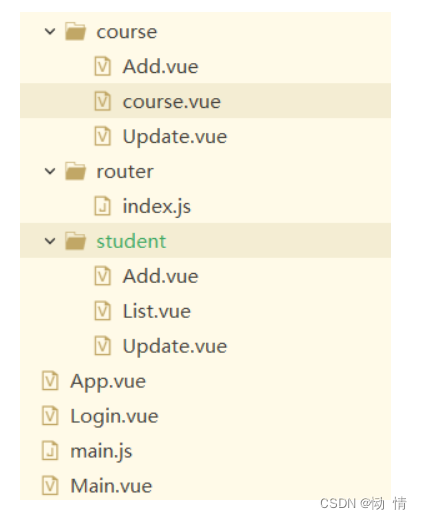The width and height of the screenshot is (422, 519).
Task: Open Update.vue under the course folder
Action: pyautogui.click(x=175, y=137)
